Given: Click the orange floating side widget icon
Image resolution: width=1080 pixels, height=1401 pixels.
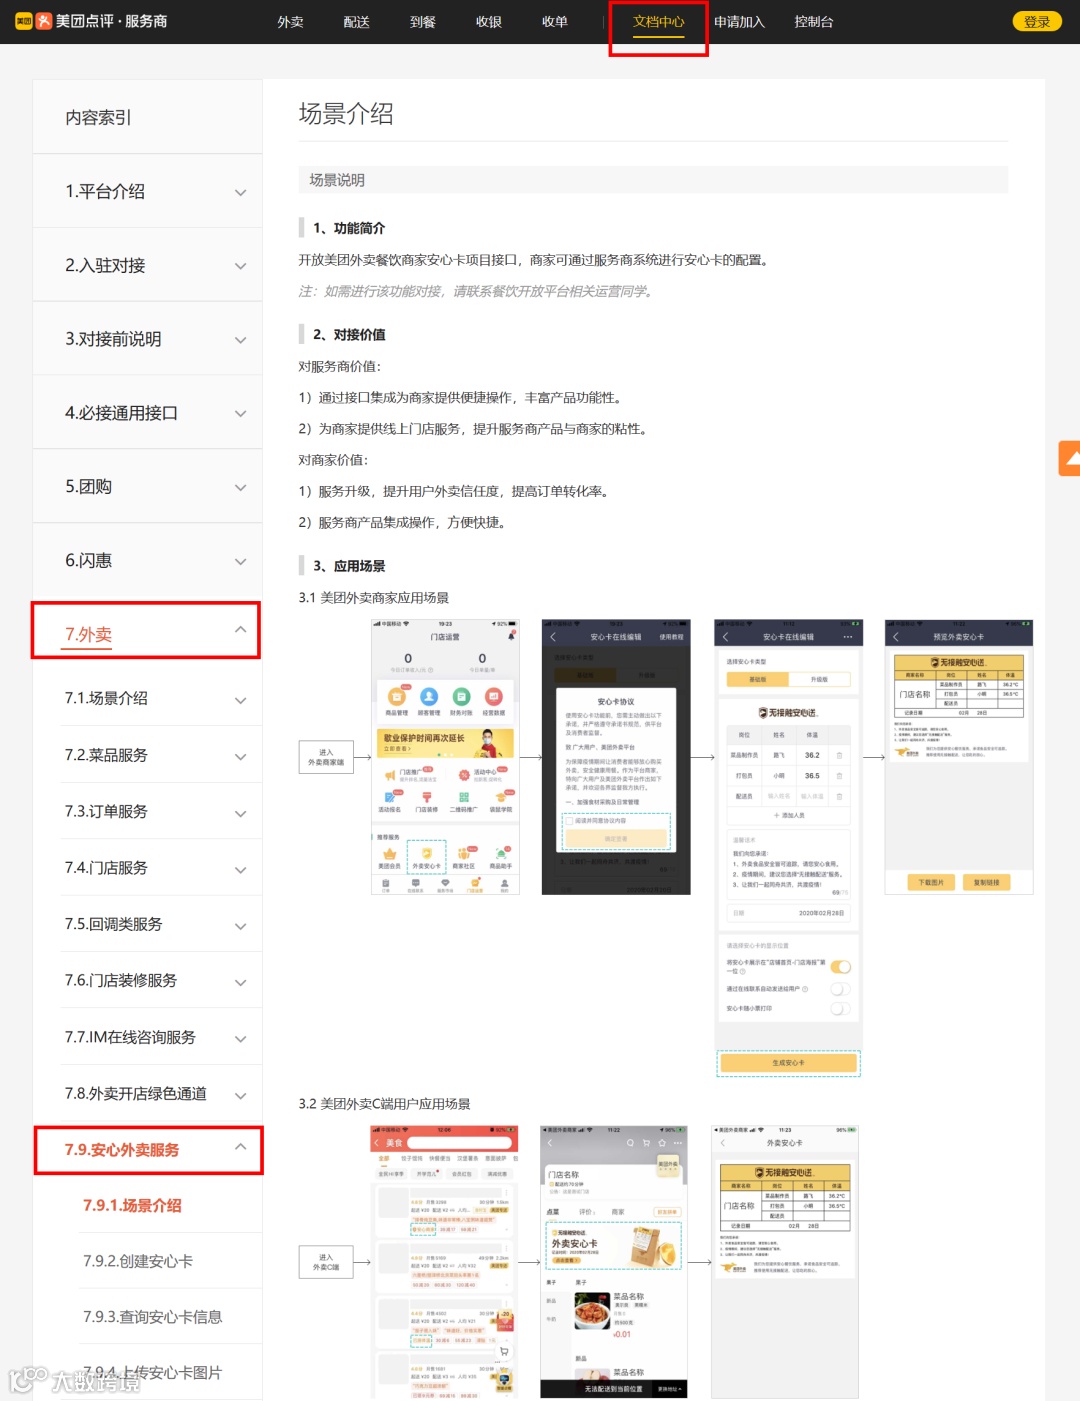Looking at the screenshot, I should coord(1070,458).
